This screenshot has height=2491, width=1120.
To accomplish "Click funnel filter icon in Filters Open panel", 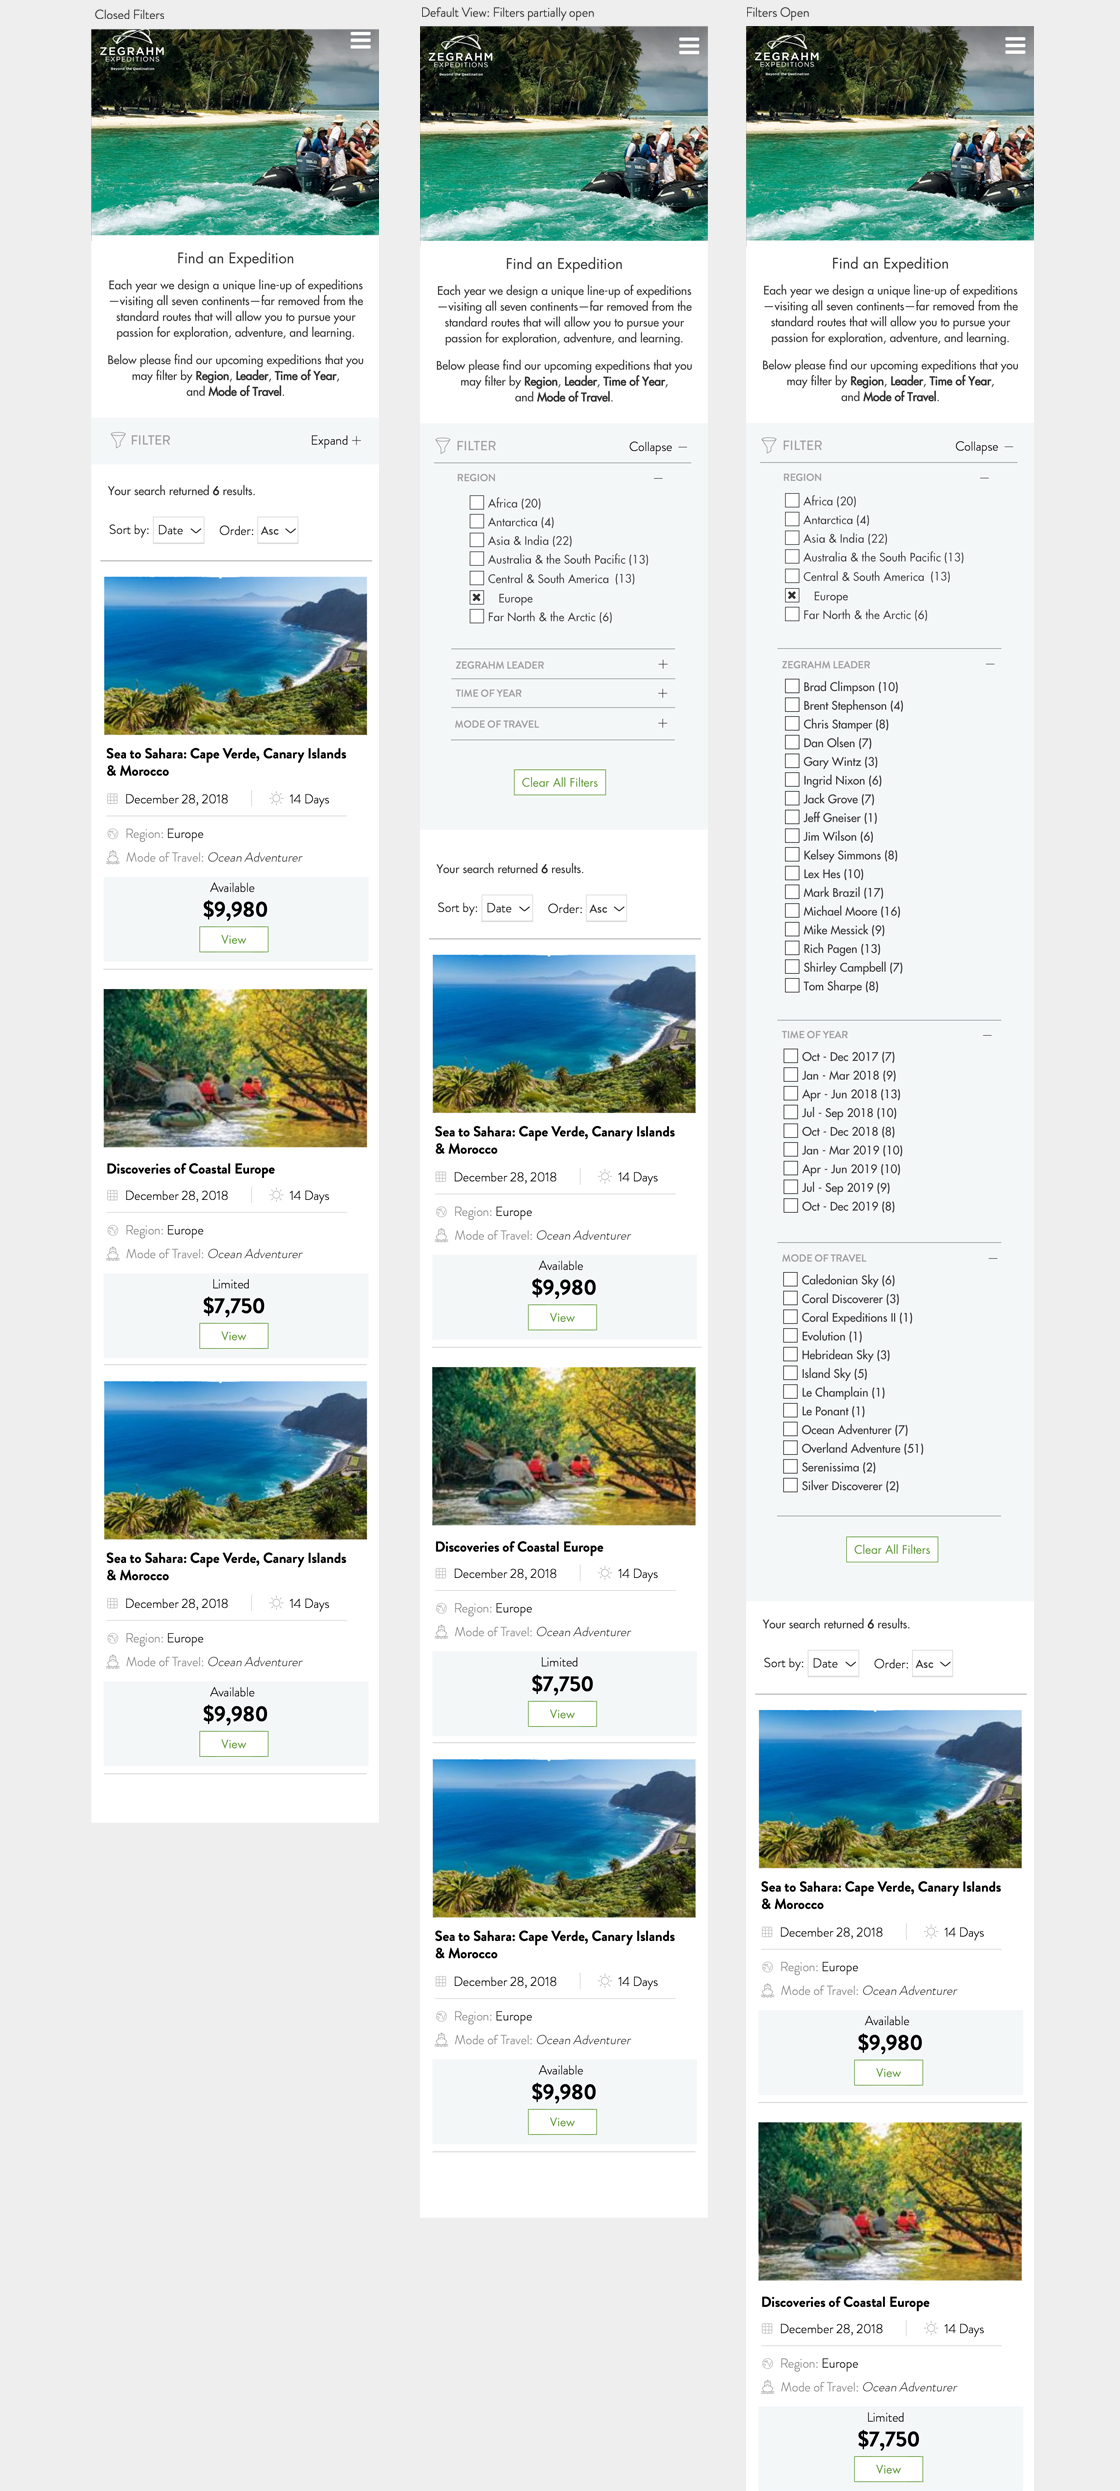I will click(769, 446).
